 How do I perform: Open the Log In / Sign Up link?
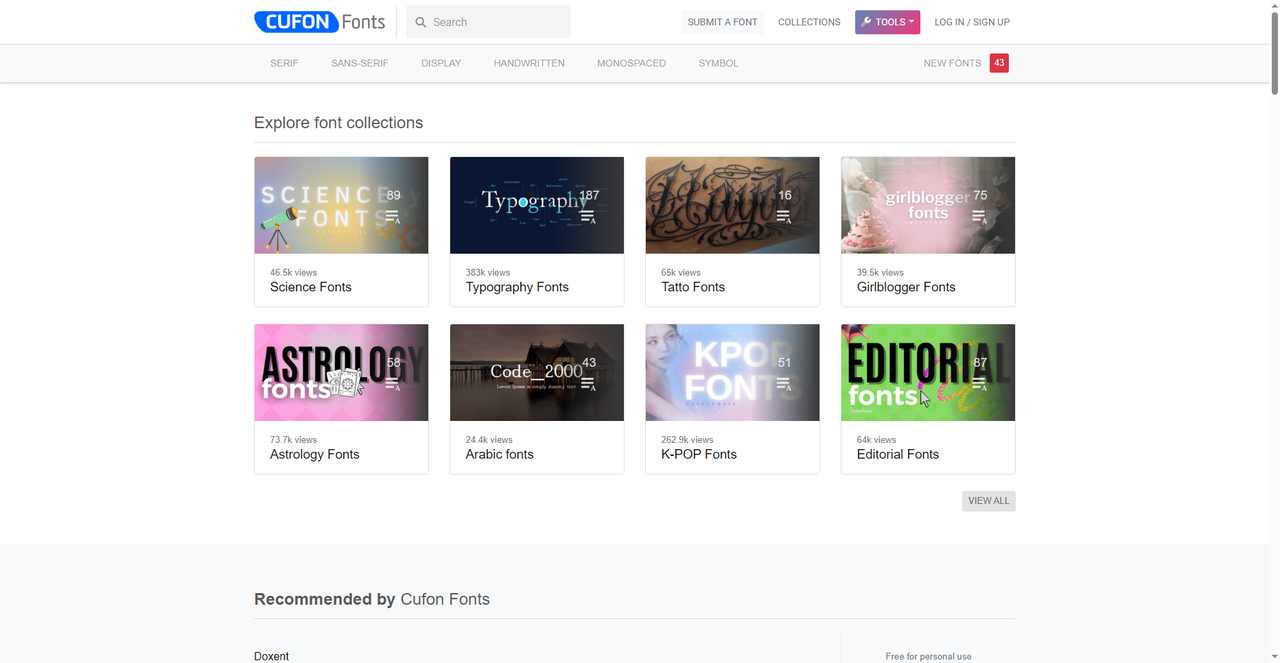coord(971,22)
